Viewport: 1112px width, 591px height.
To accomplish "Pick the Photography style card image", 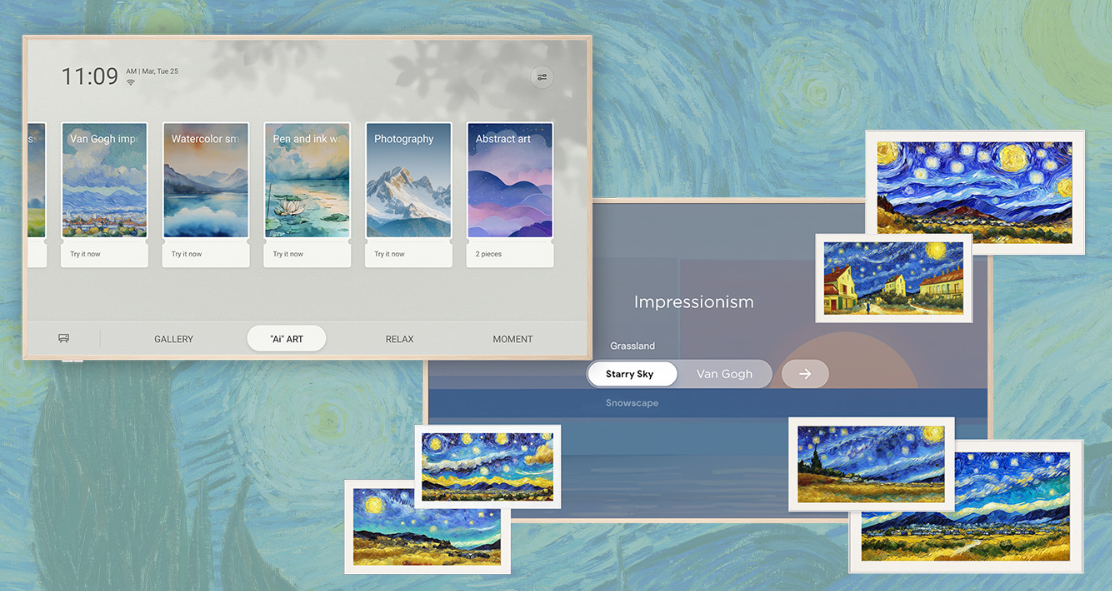I will [x=409, y=180].
